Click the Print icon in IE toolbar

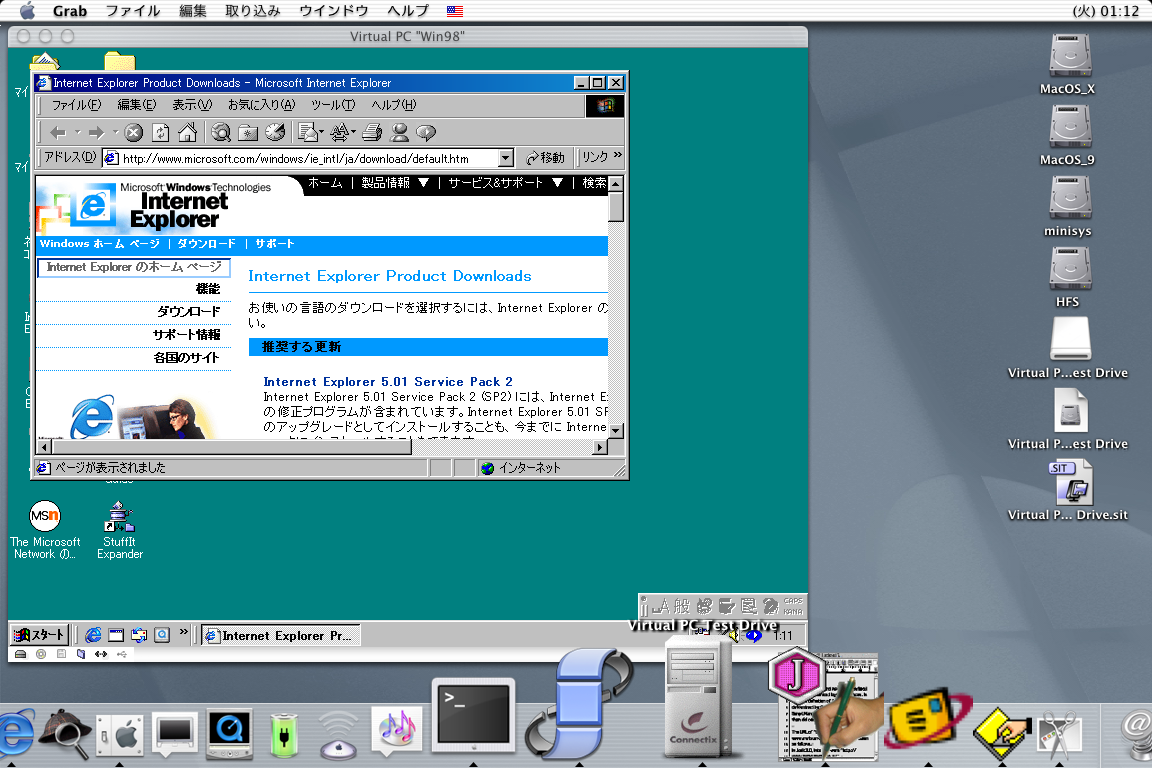point(372,132)
